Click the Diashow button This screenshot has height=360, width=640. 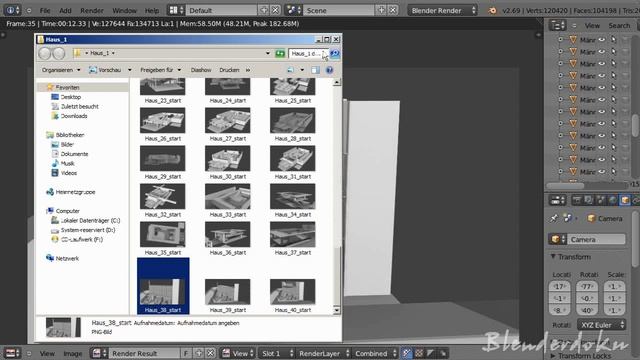pyautogui.click(x=201, y=70)
